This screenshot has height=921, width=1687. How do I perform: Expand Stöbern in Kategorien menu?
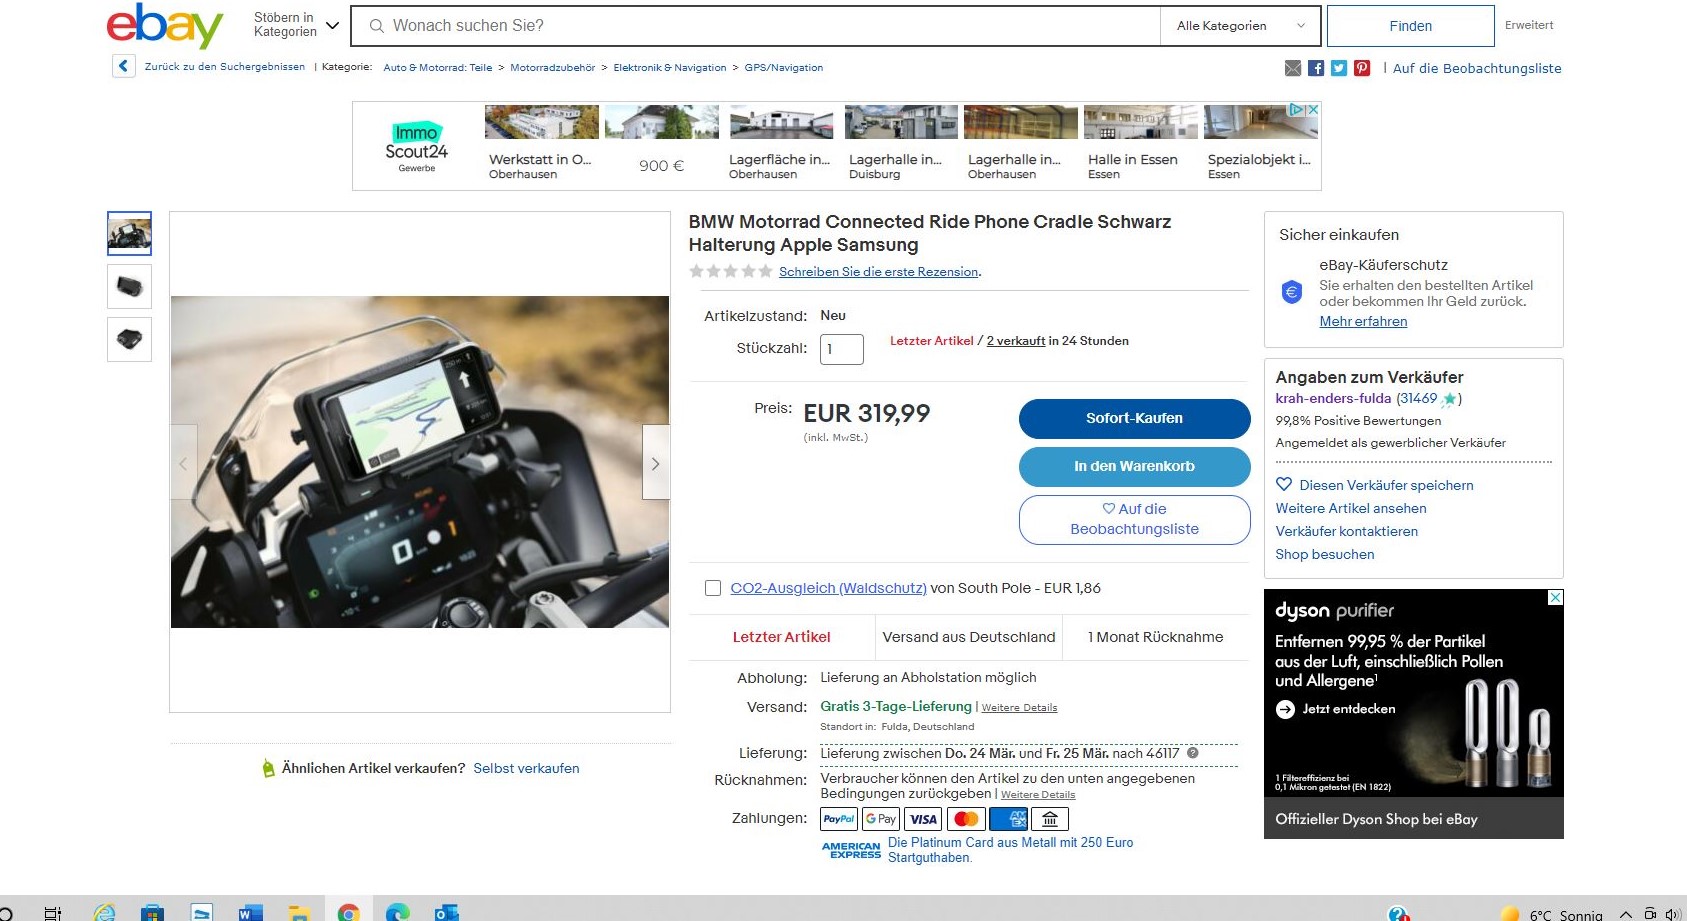[x=297, y=25]
